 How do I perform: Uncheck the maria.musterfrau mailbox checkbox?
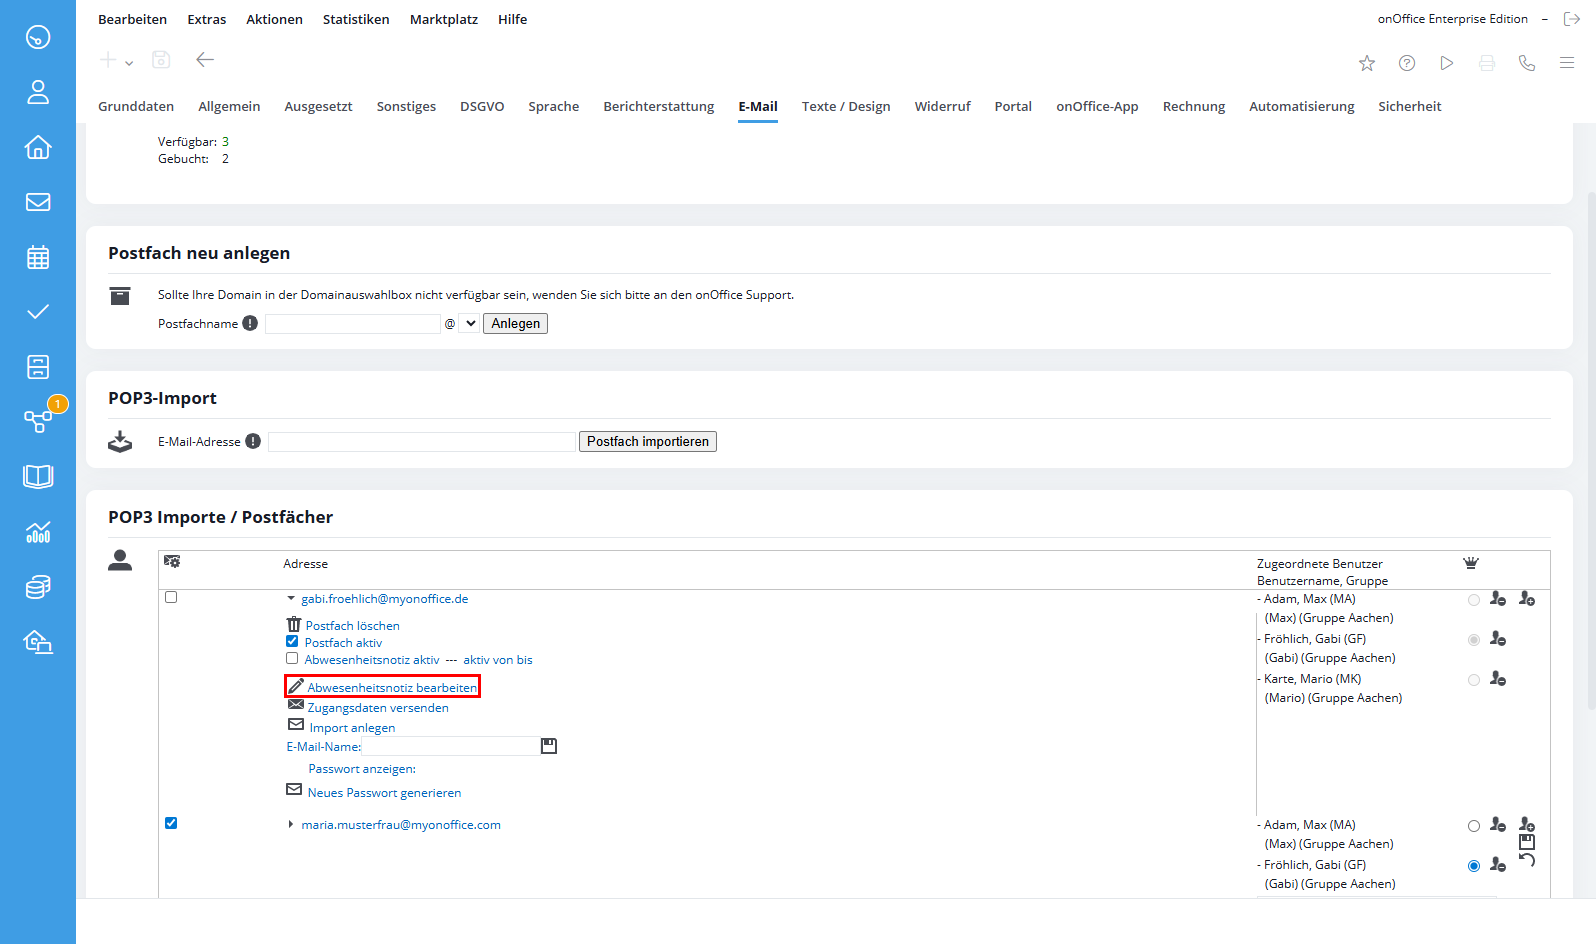coord(171,823)
